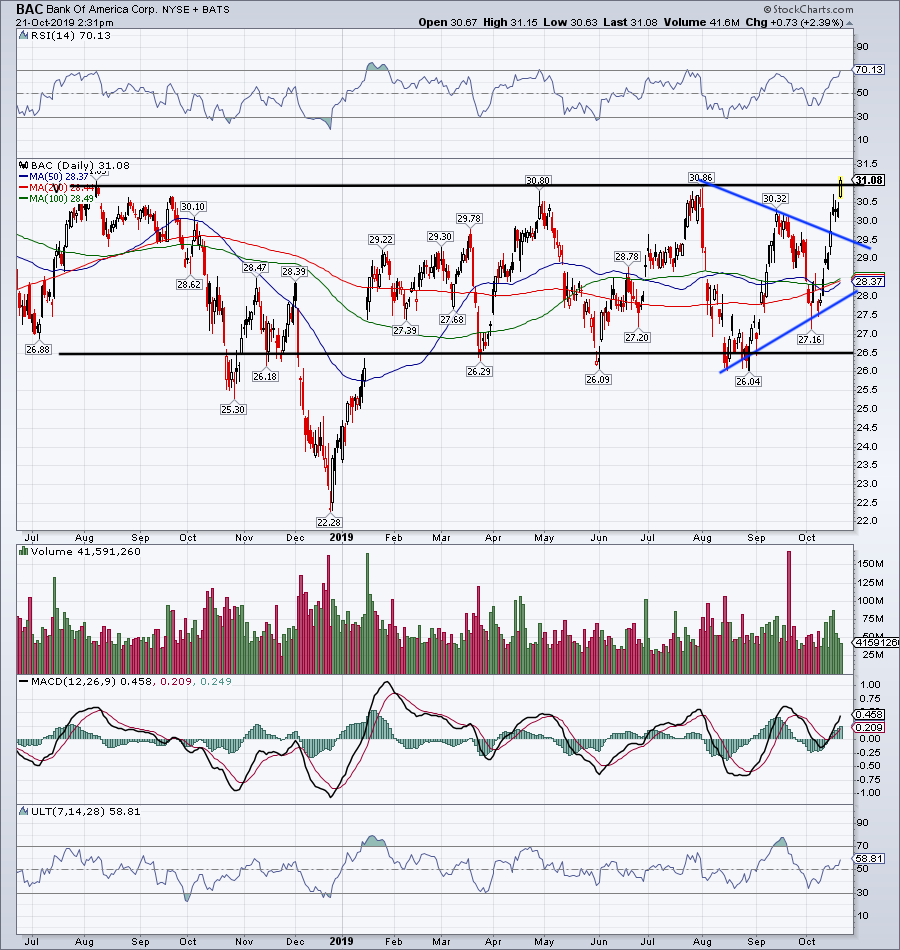The image size is (900, 950).
Task: Click the 26.04 August low annotation
Action: pyautogui.click(x=748, y=382)
